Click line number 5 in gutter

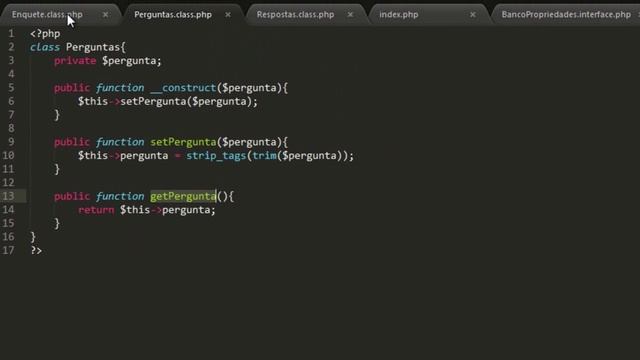point(11,88)
